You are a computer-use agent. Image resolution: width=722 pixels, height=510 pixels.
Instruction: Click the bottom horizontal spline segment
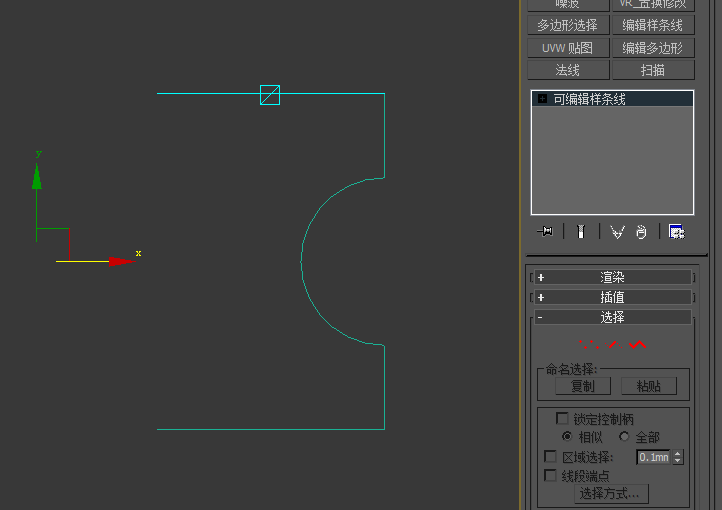[x=271, y=429]
